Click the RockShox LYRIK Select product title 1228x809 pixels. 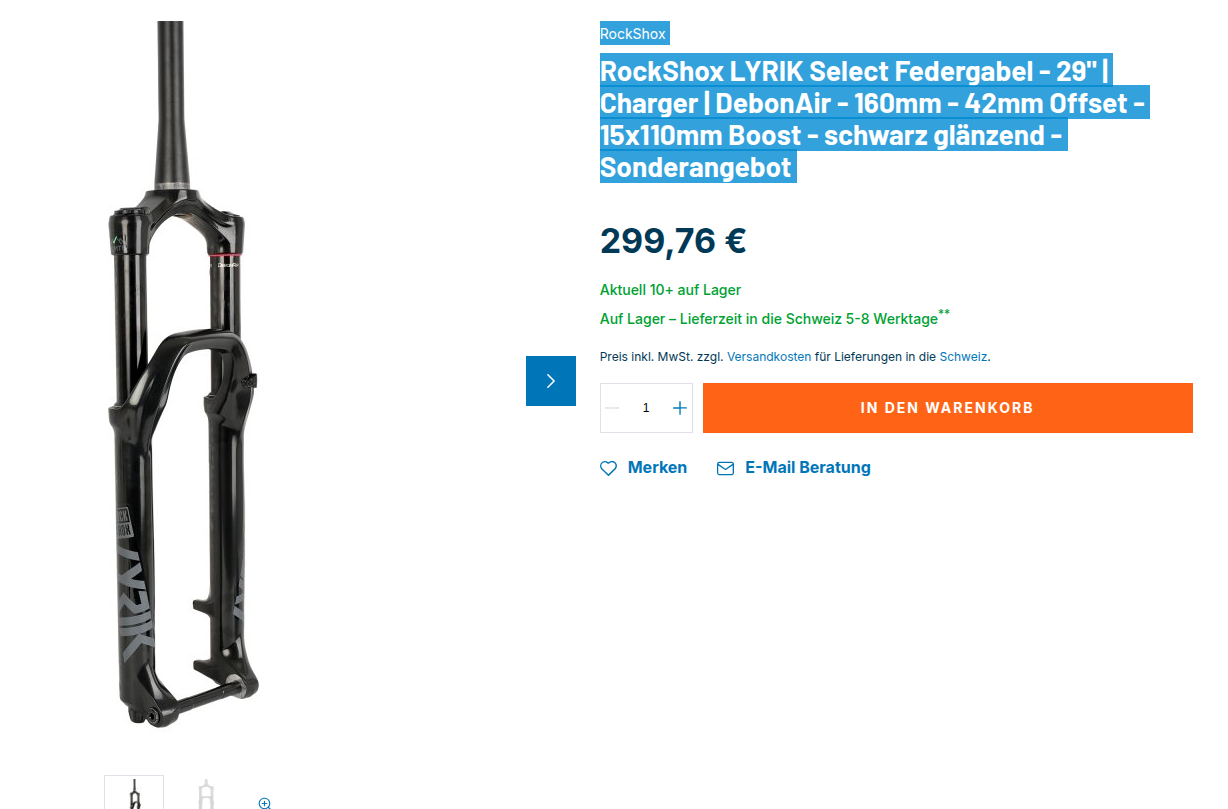coord(875,119)
